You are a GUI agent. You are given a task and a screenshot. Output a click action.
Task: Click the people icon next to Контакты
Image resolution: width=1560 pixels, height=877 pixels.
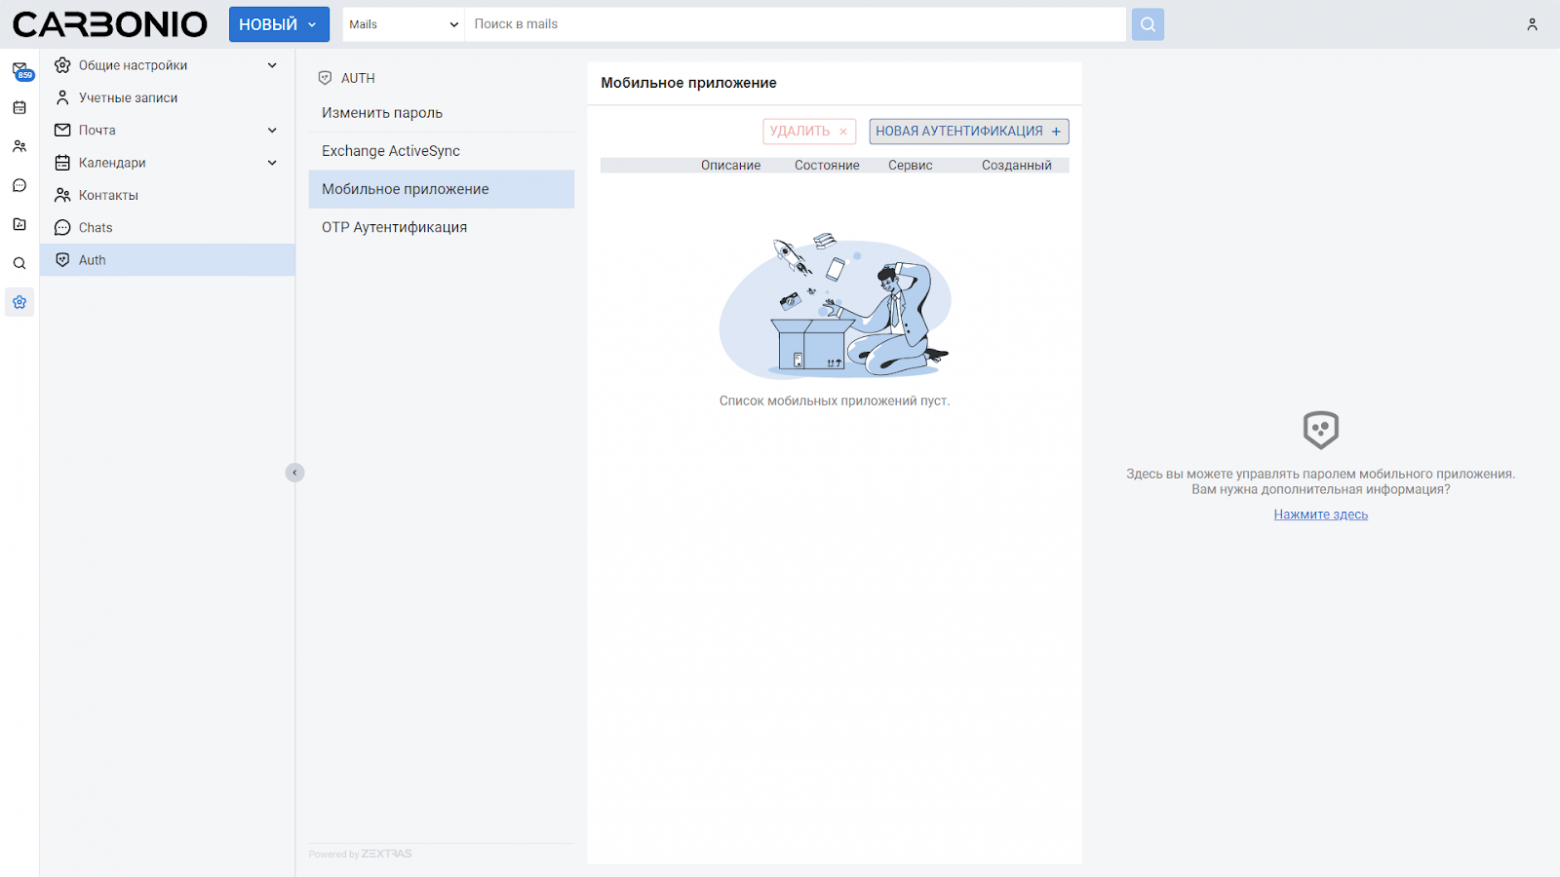pyautogui.click(x=62, y=195)
